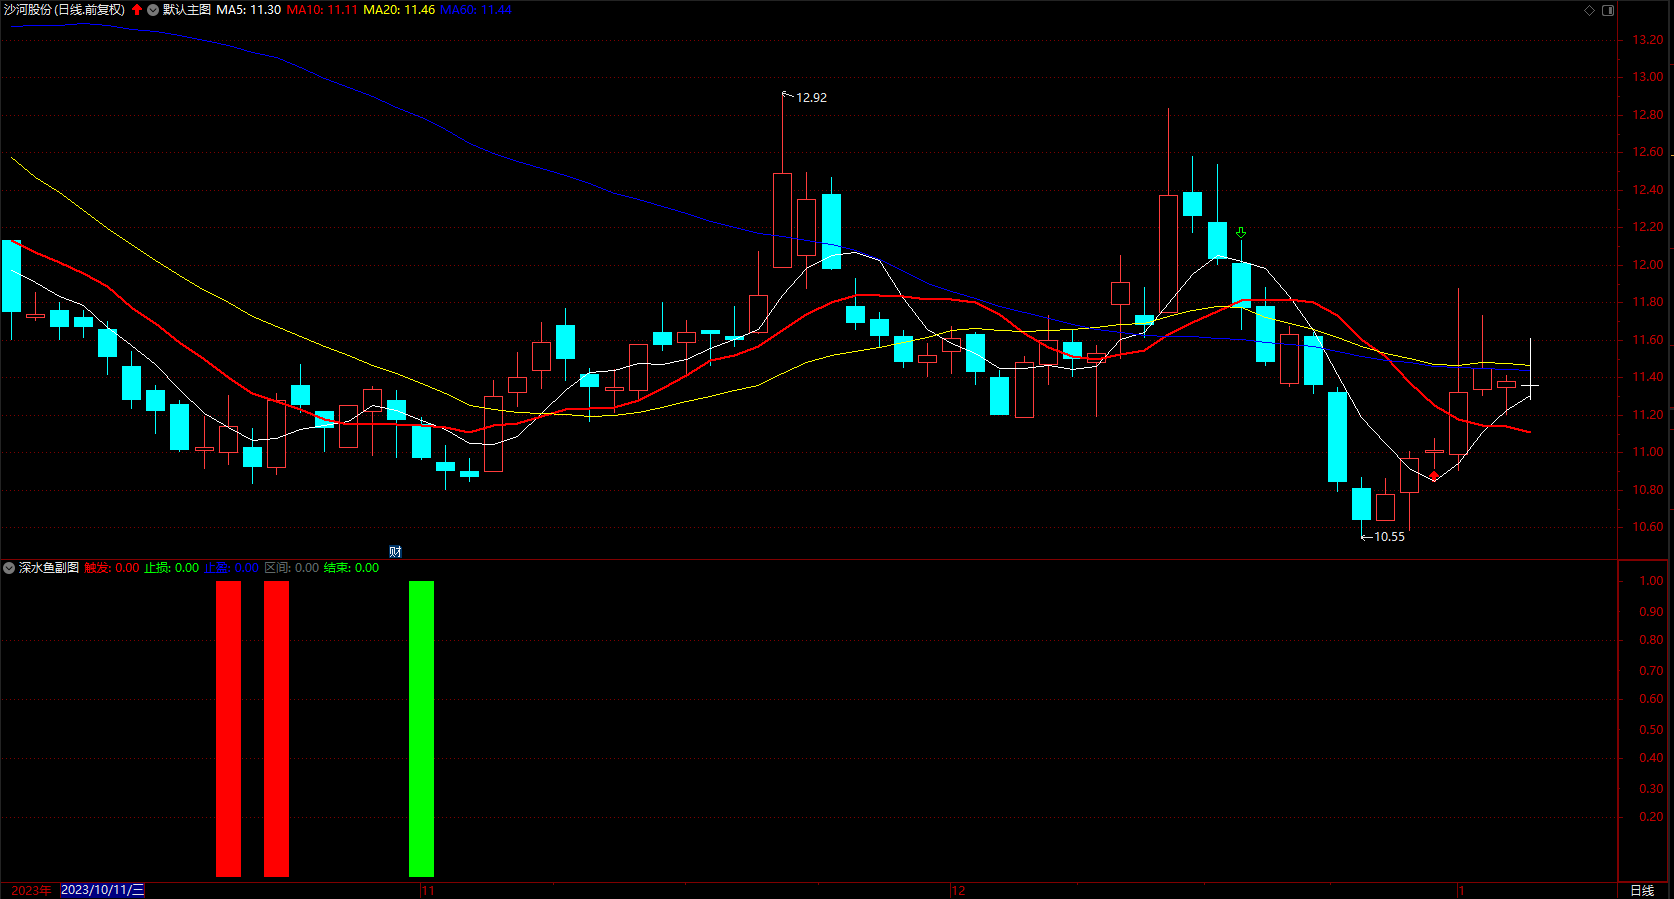1674x899 pixels.
Task: Click the diamond icon at the chart's top right
Action: pyautogui.click(x=1590, y=10)
